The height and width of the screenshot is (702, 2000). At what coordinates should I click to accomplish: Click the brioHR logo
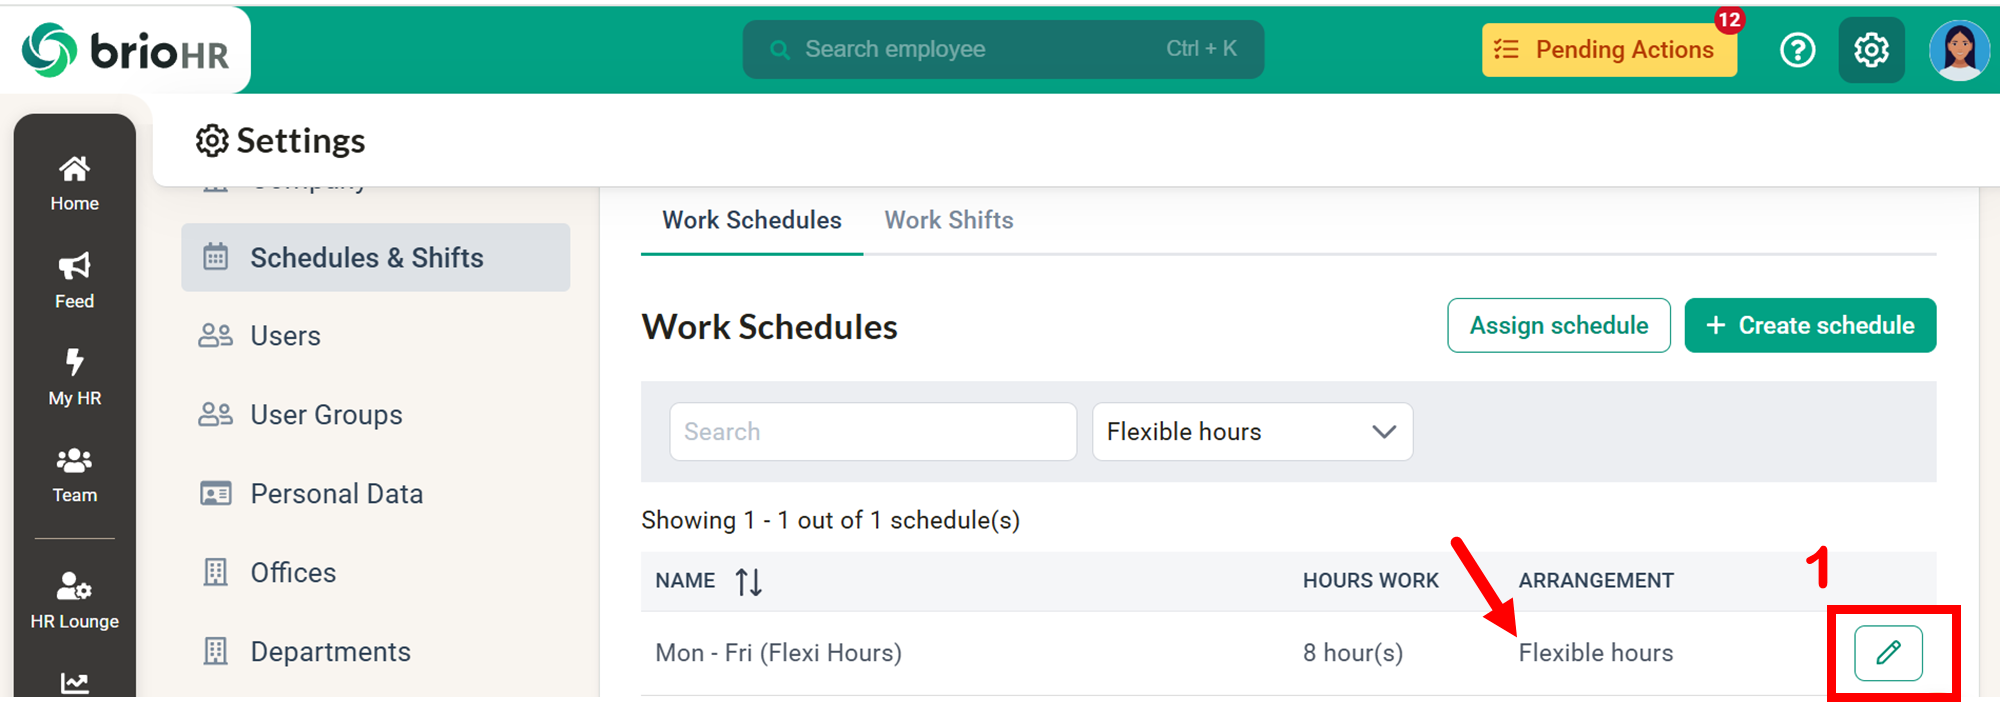[126, 50]
